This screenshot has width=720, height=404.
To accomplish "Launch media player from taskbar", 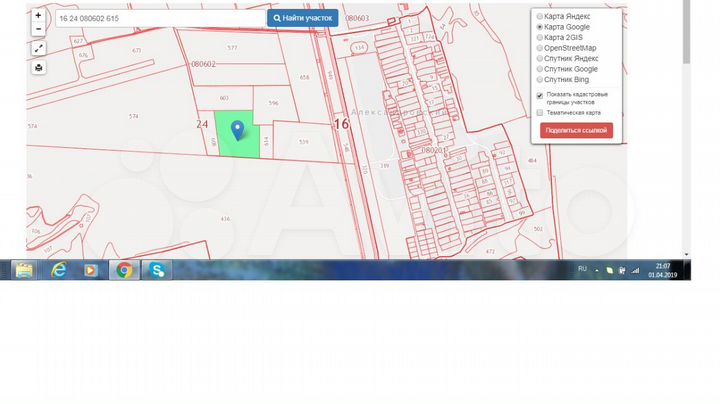I will [x=91, y=270].
